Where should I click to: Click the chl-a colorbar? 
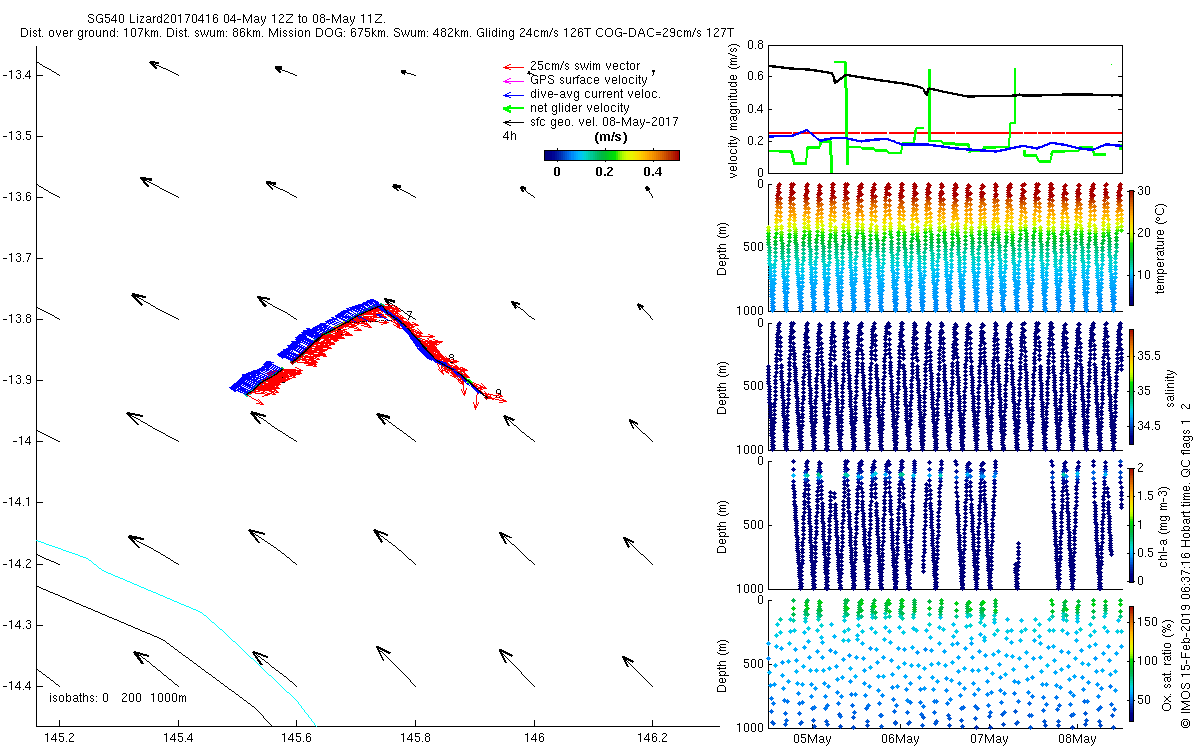(x=1131, y=524)
